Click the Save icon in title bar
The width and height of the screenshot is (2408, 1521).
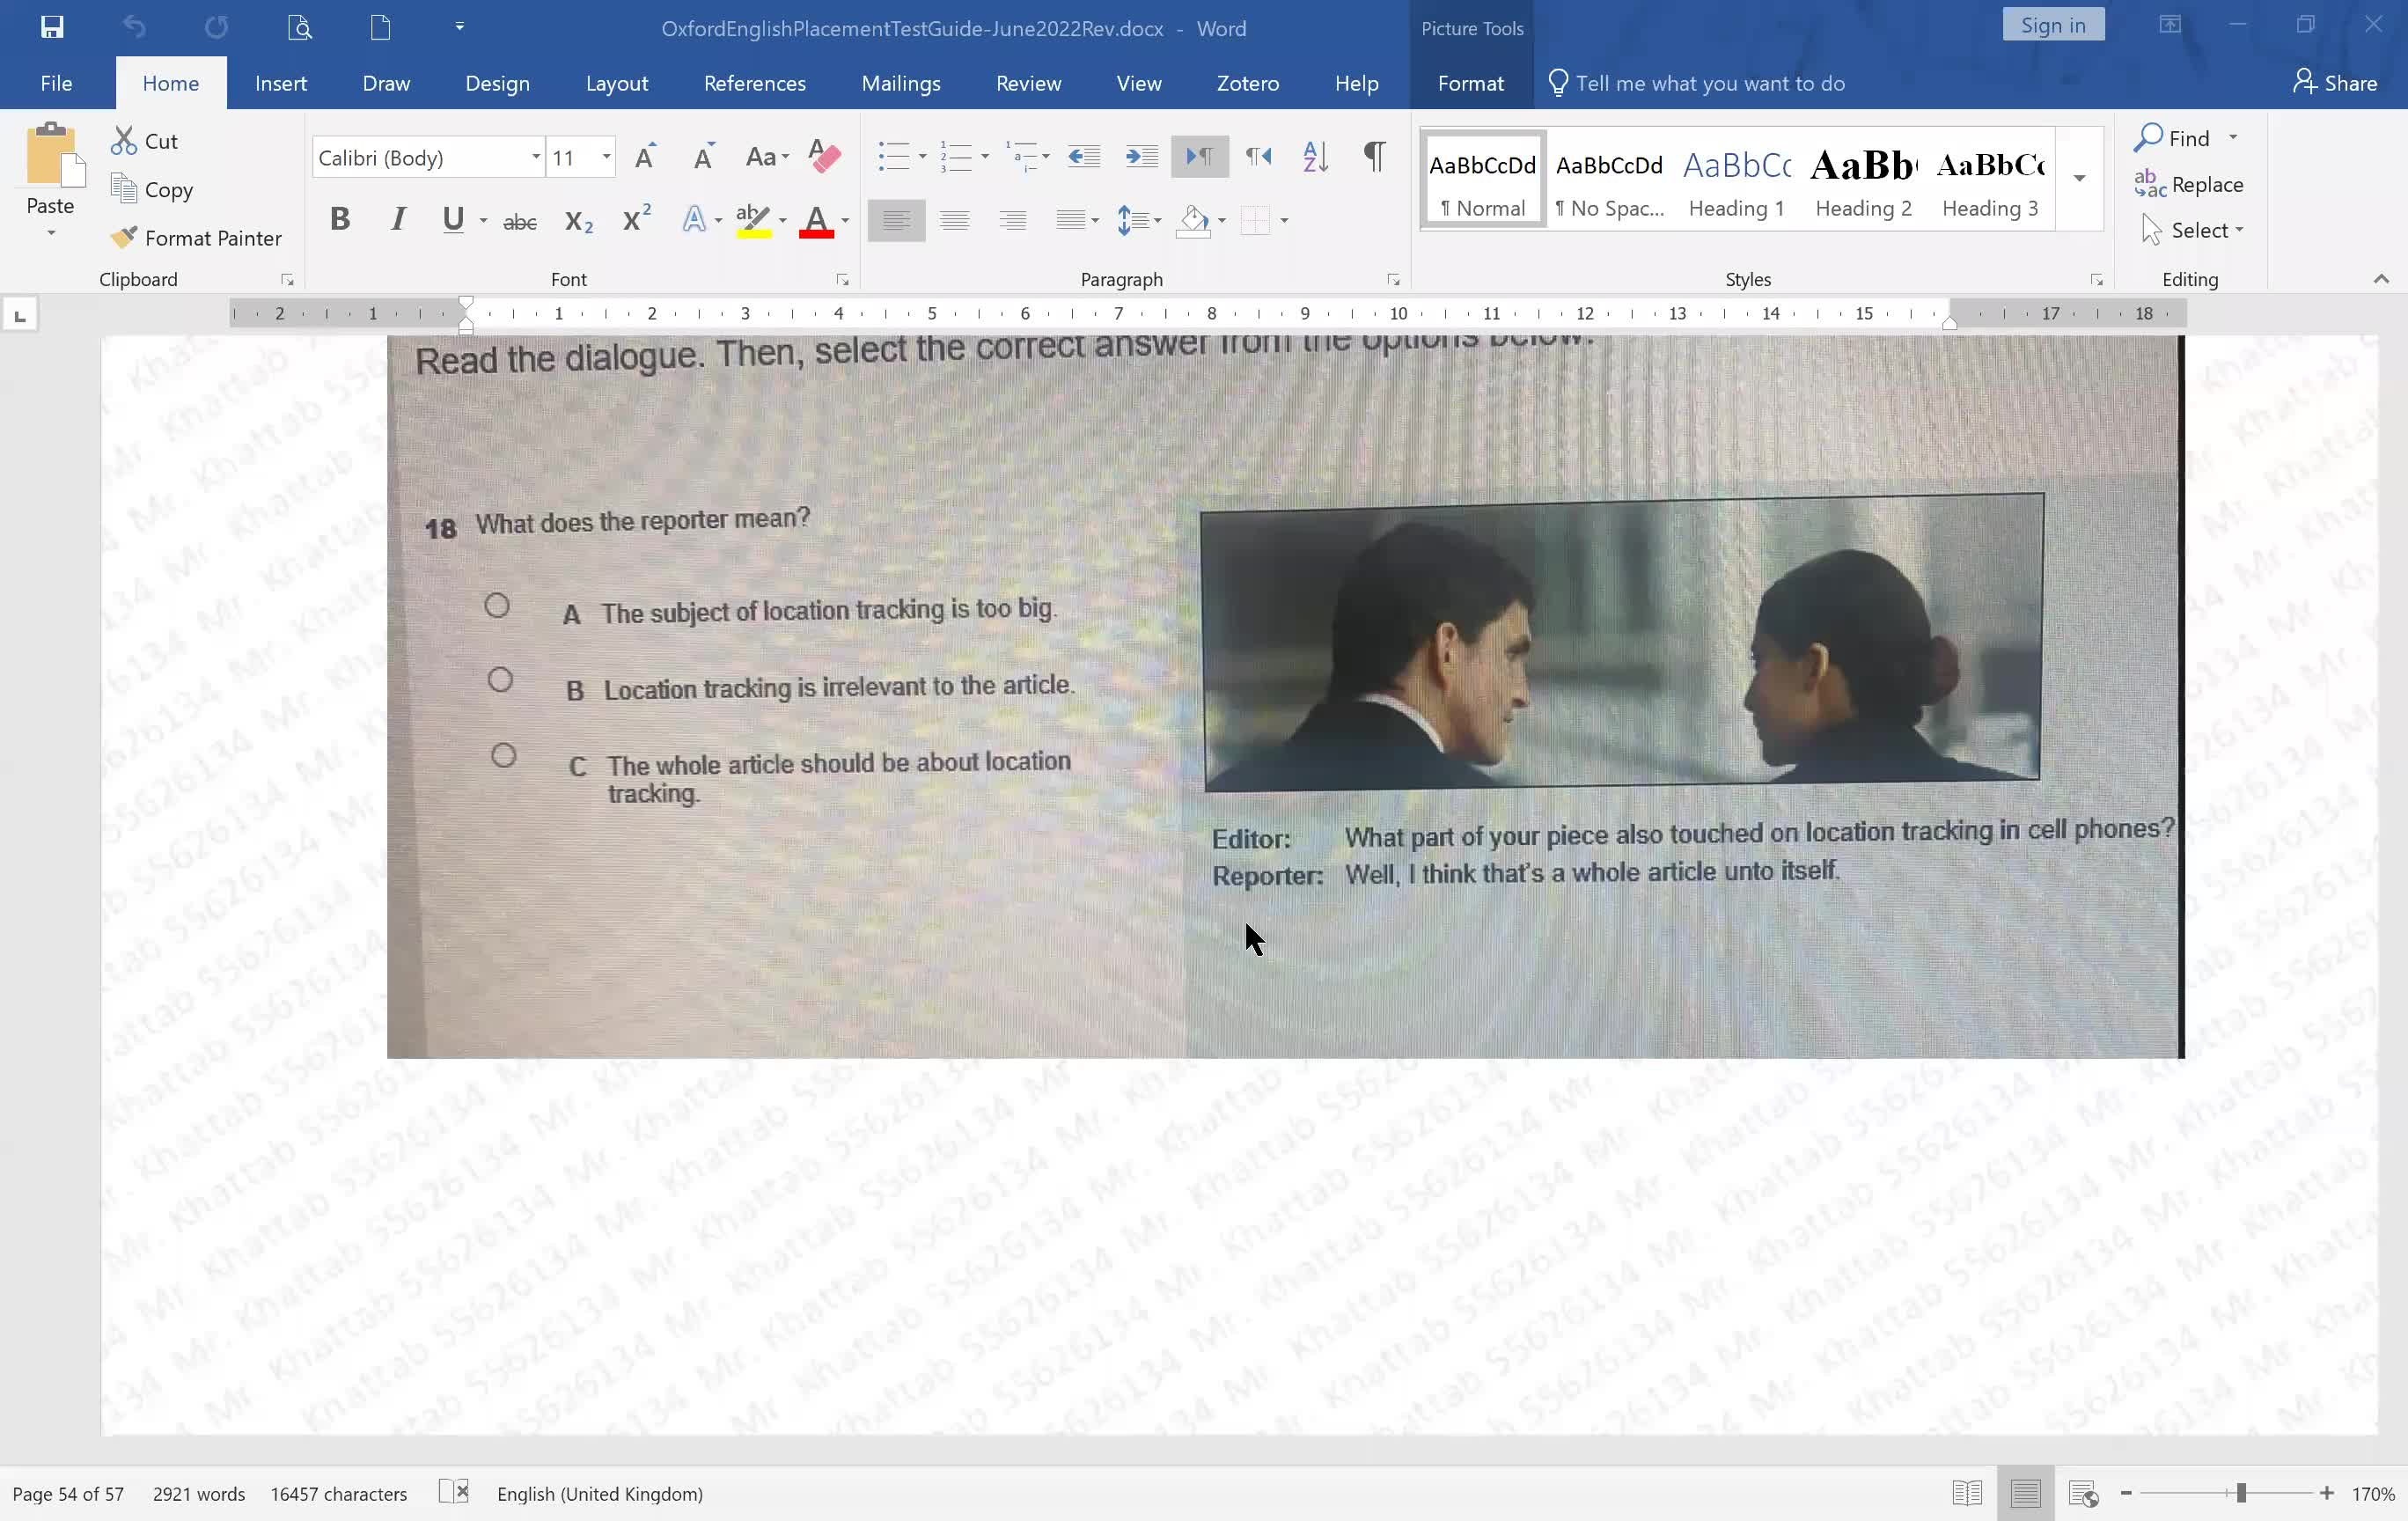[x=52, y=27]
